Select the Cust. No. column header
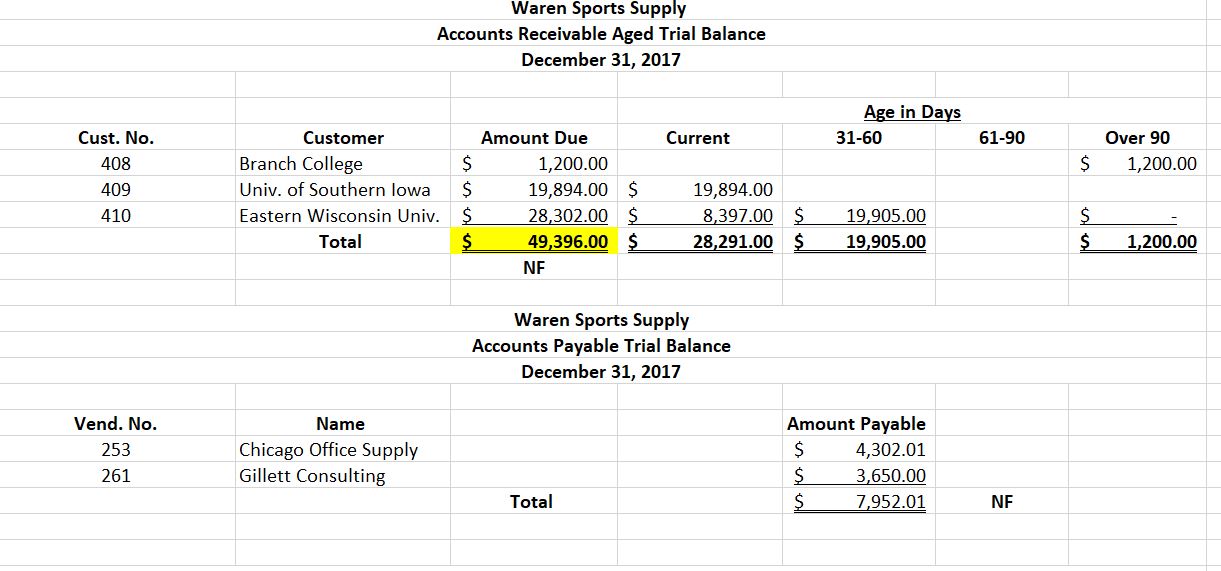 (x=116, y=138)
